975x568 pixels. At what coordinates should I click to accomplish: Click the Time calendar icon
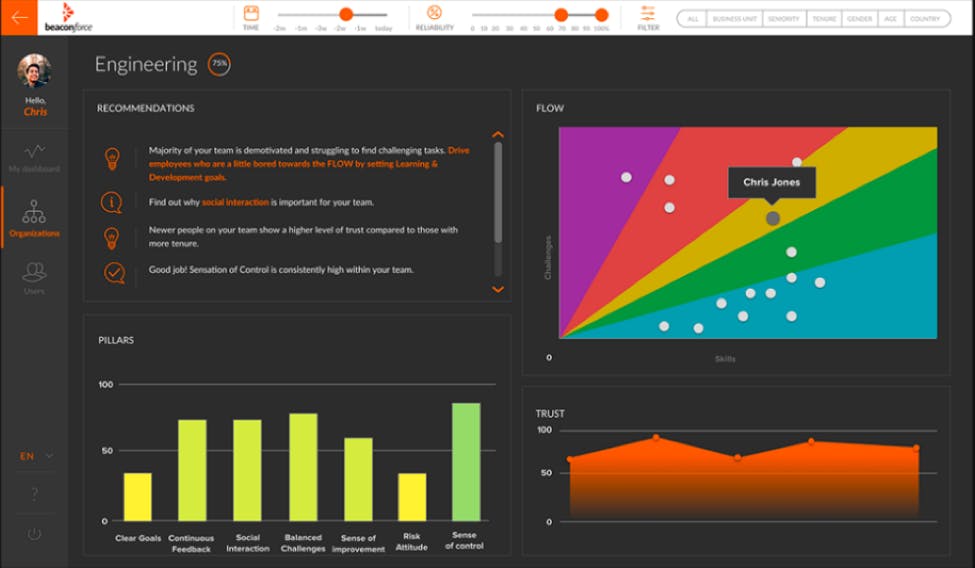coord(251,13)
